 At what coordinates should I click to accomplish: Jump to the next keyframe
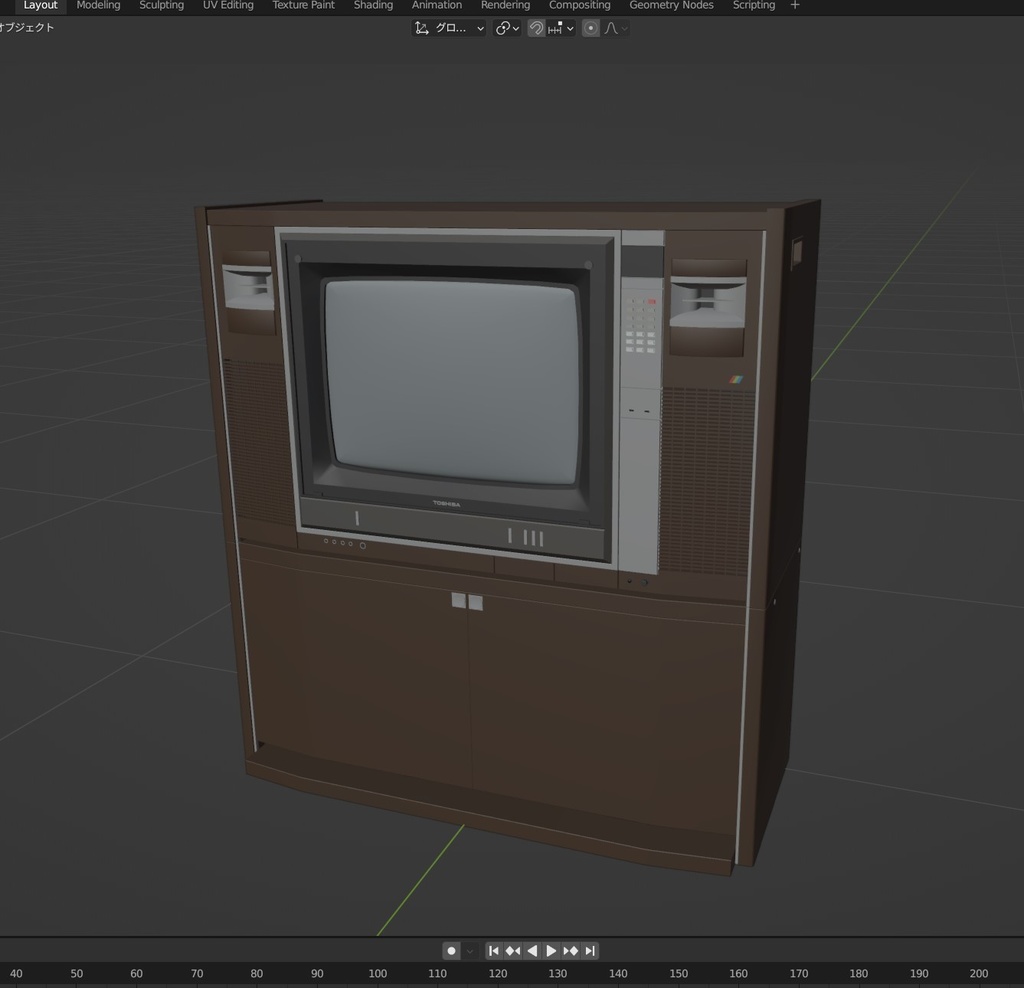[x=569, y=951]
